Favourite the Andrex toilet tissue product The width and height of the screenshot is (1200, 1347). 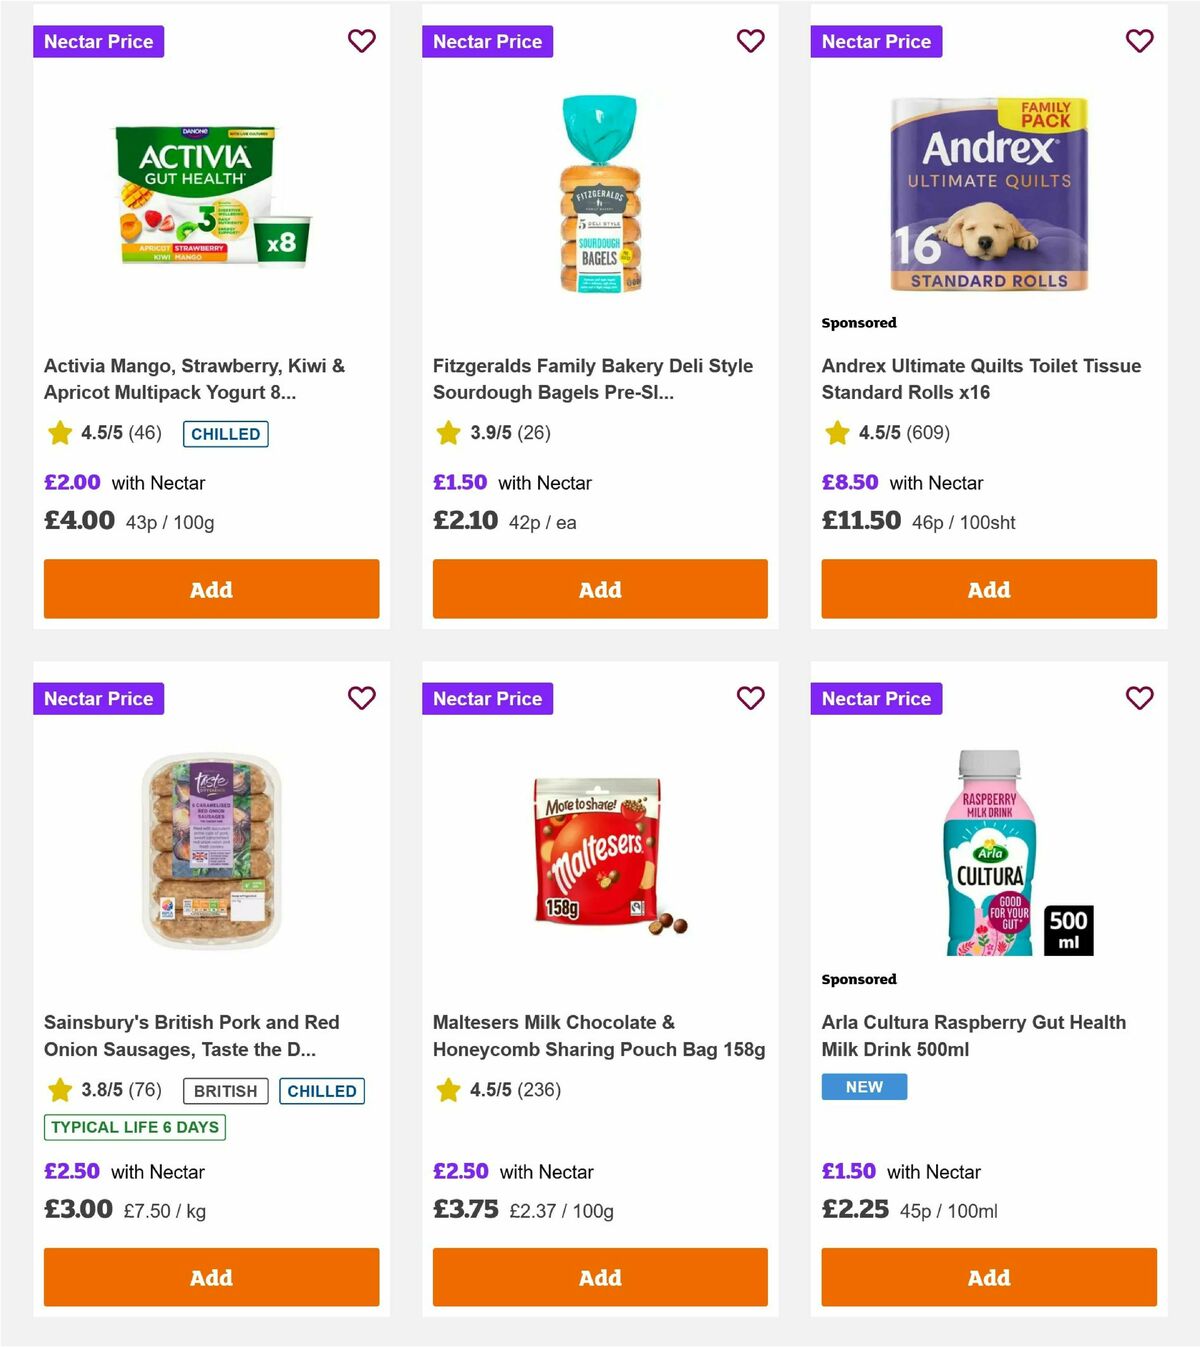coord(1139,41)
